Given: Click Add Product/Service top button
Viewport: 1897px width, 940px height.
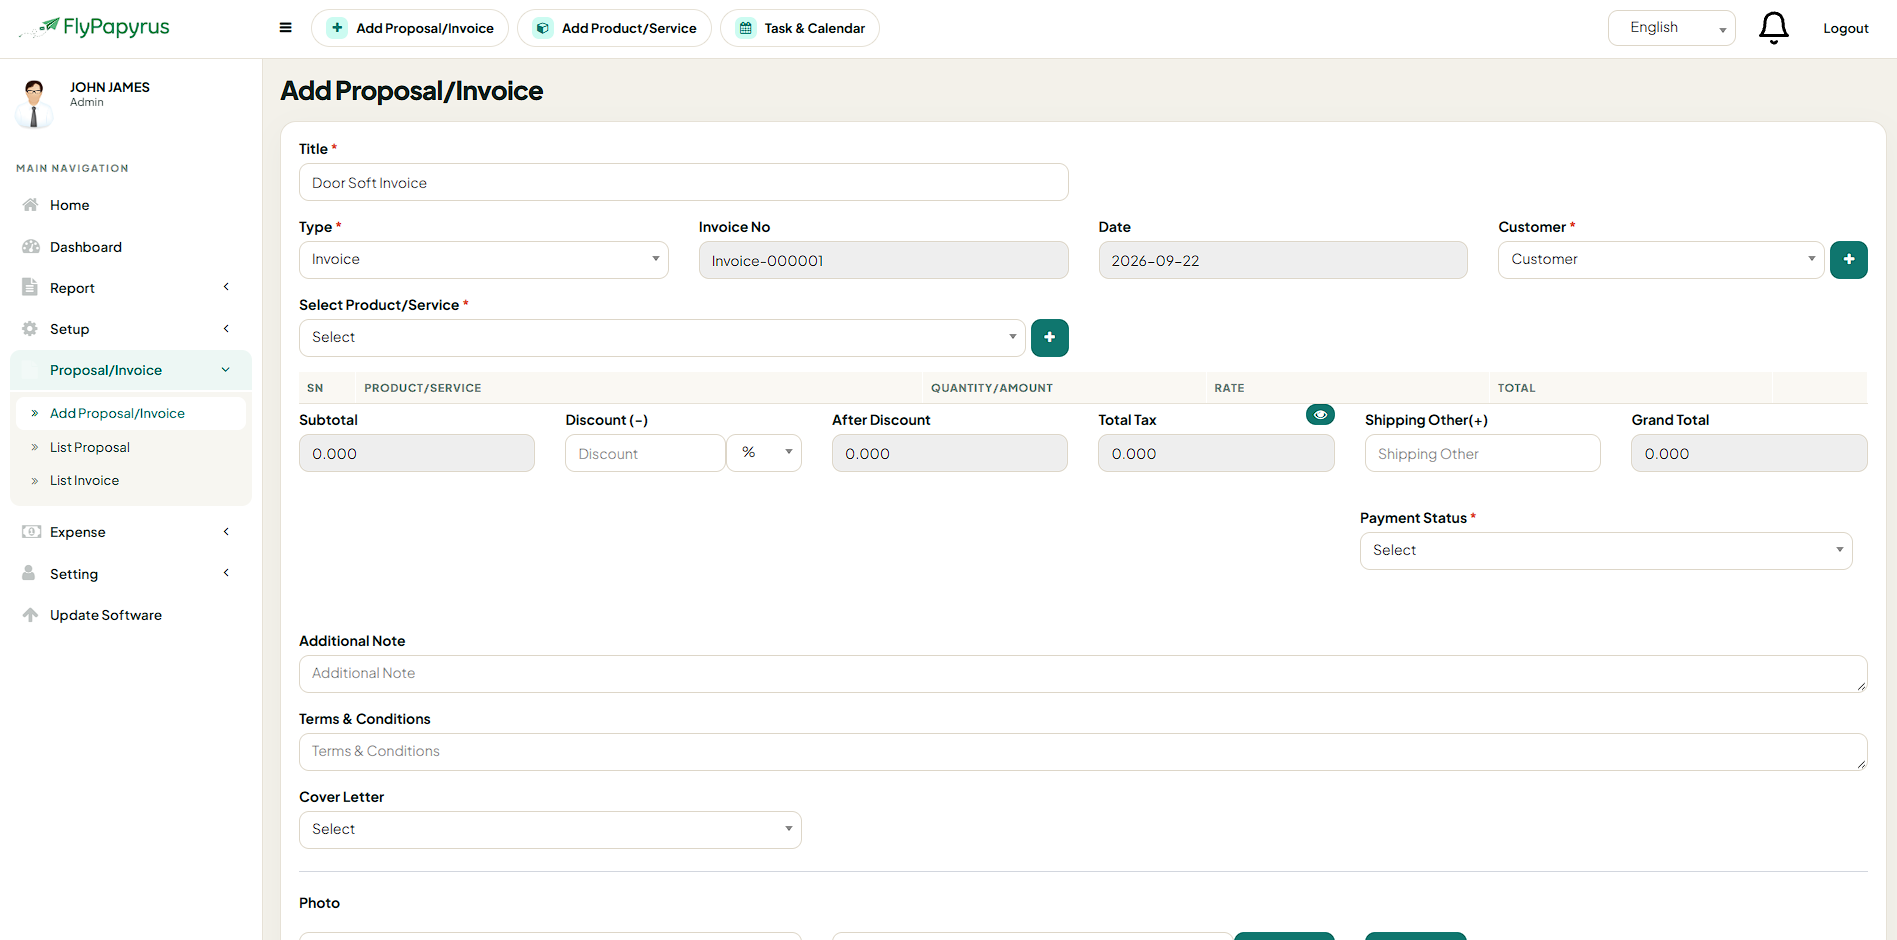Looking at the screenshot, I should (614, 28).
